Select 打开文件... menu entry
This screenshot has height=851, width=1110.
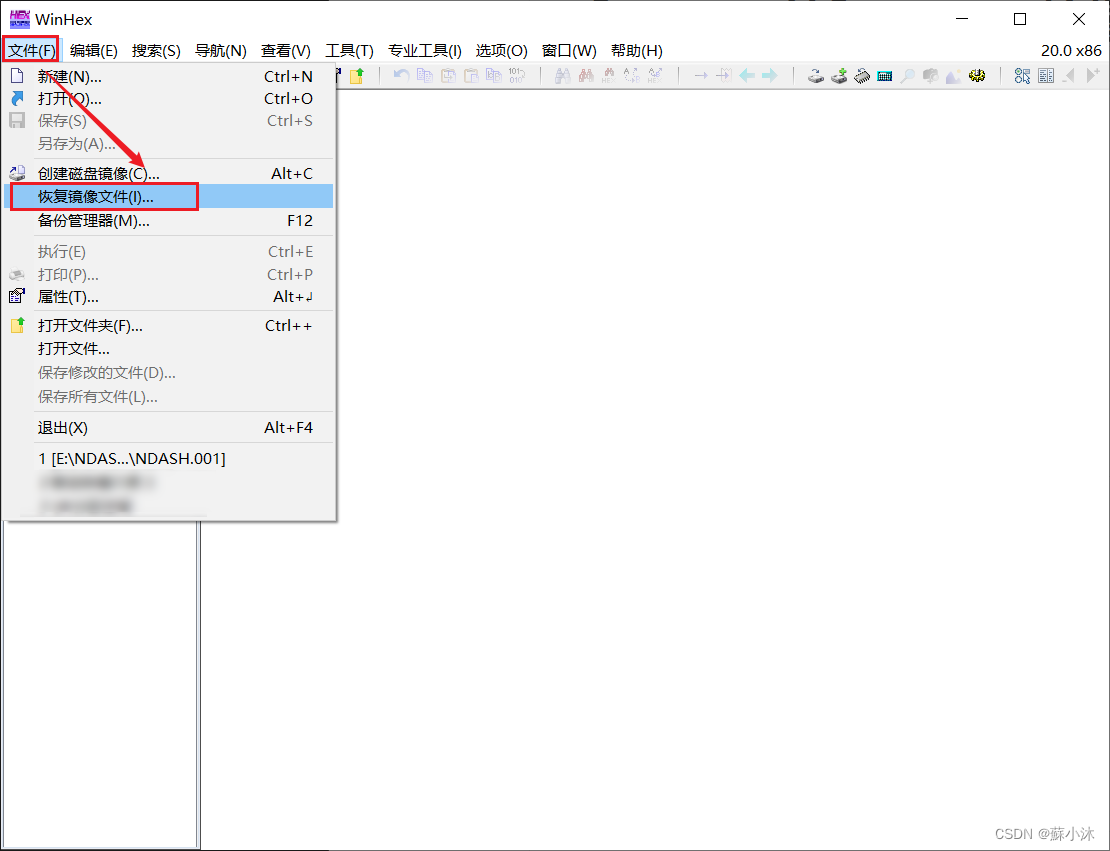pos(168,349)
